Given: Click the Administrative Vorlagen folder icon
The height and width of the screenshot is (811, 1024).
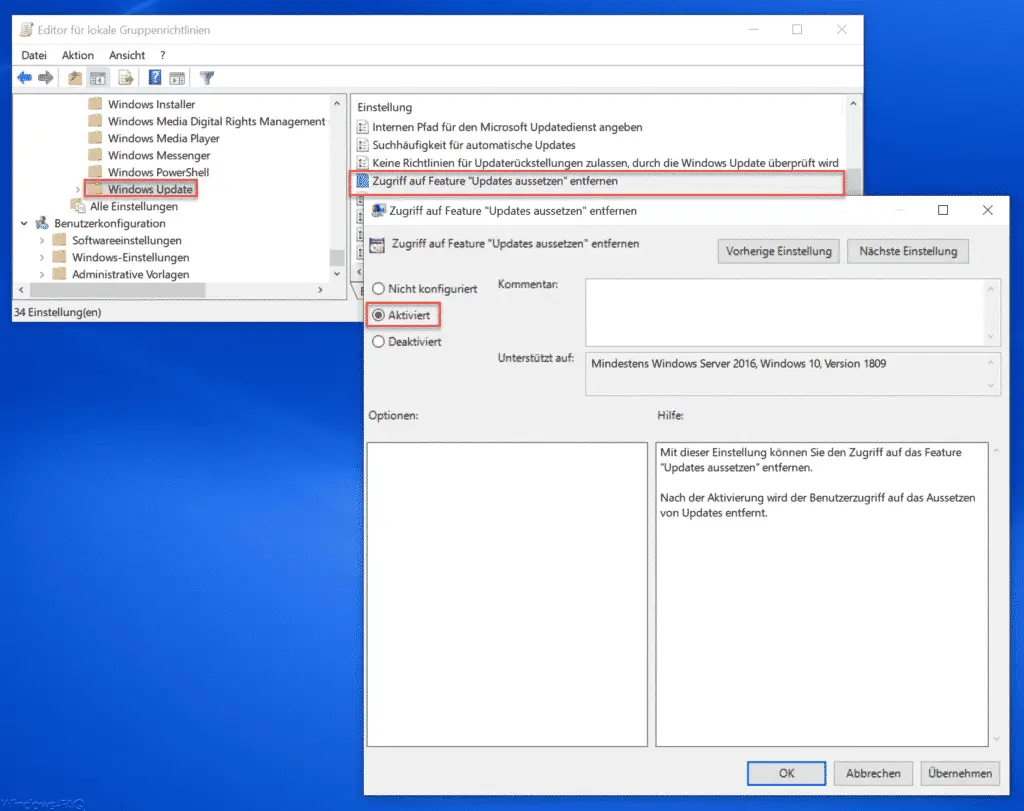Looking at the screenshot, I should click(x=59, y=274).
